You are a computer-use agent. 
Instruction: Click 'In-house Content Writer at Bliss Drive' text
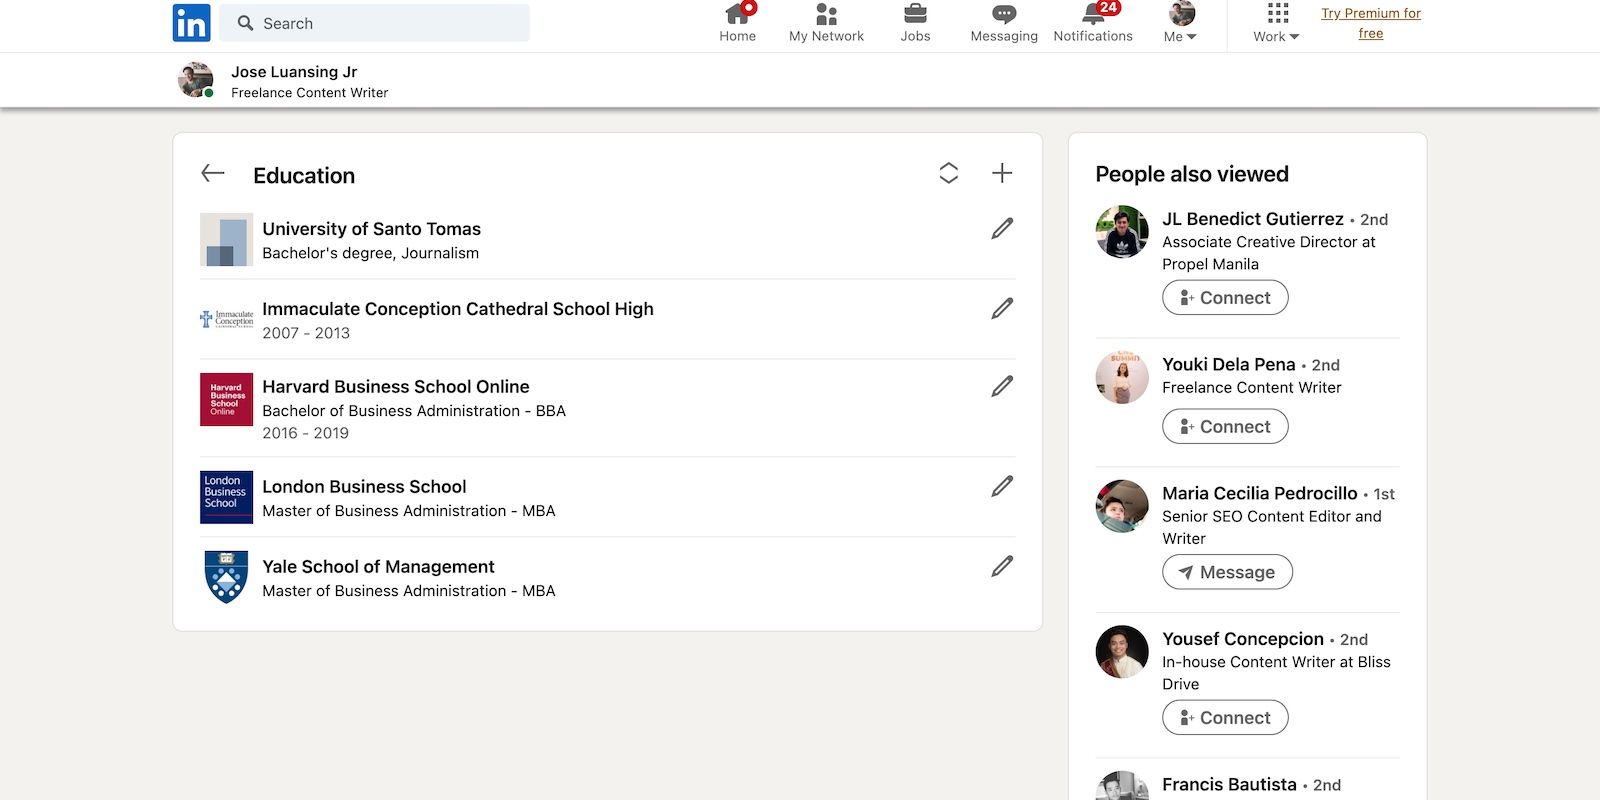point(1276,673)
